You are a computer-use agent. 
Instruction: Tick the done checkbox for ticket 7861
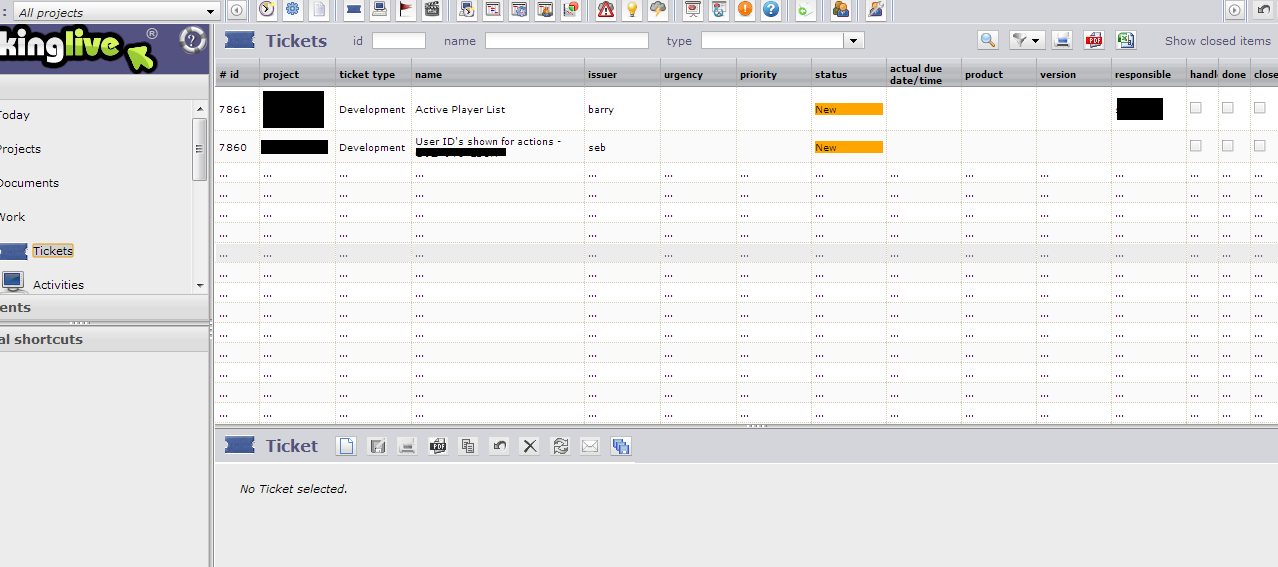pos(1227,108)
